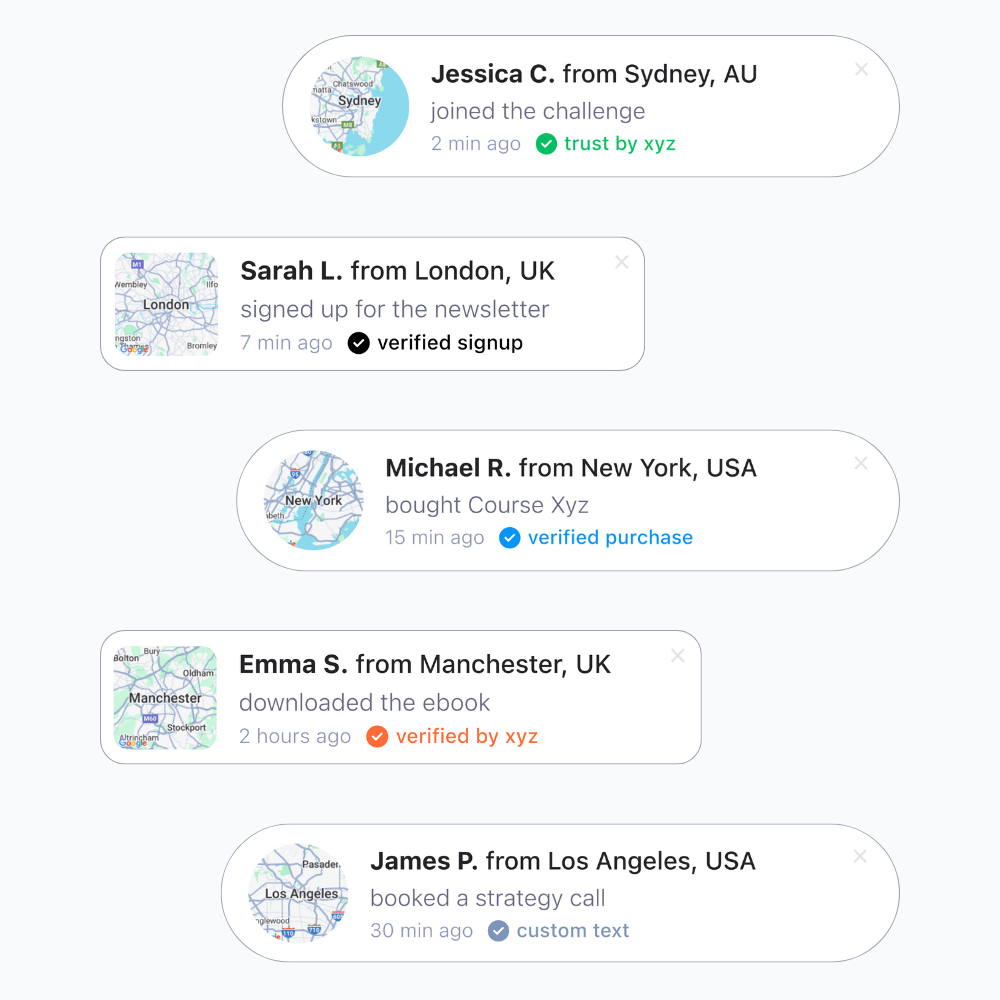The width and height of the screenshot is (1000, 1000).
Task: Click the "custom text" badge label
Action: point(573,931)
